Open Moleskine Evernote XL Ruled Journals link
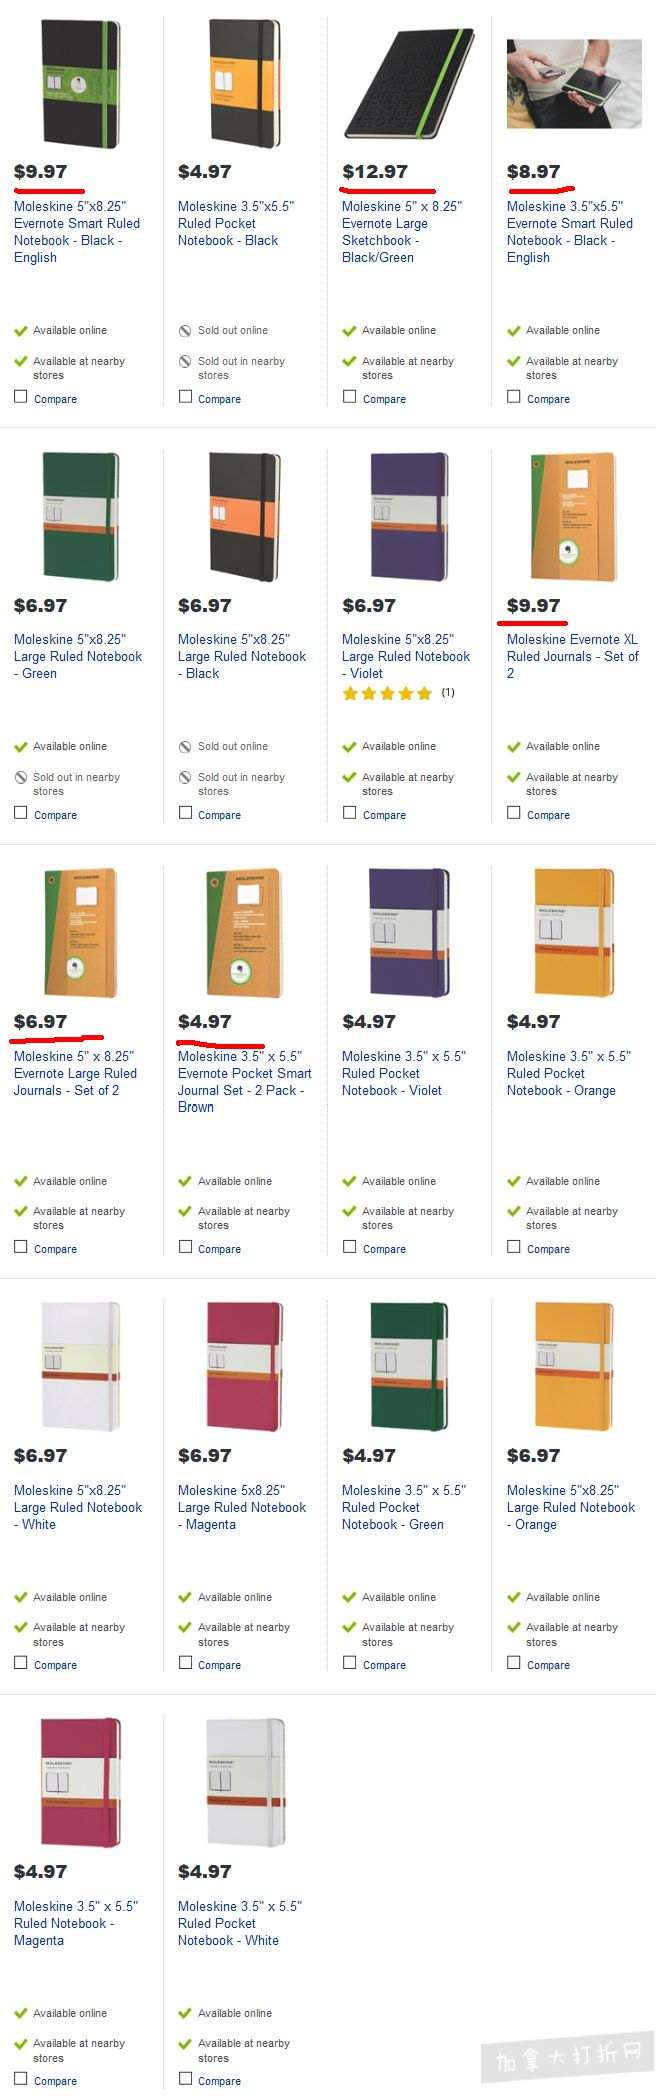Screen dimensions: 663x2096 (x=572, y=656)
